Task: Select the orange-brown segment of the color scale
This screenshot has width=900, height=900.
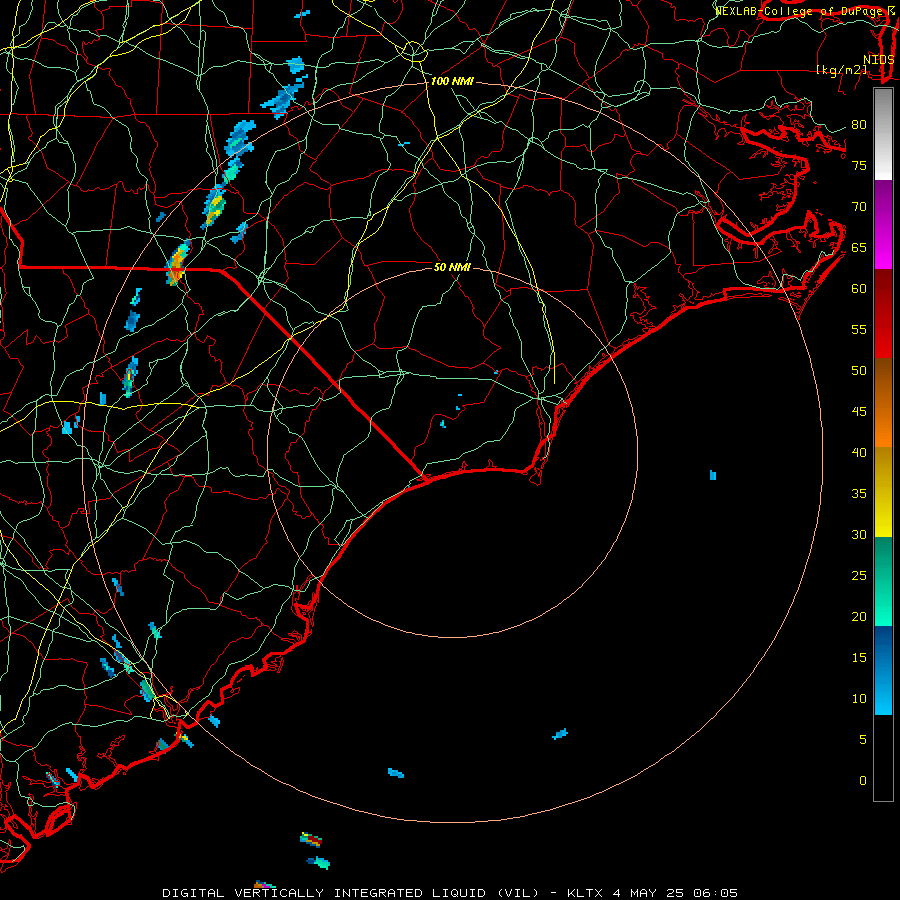Action: click(883, 402)
